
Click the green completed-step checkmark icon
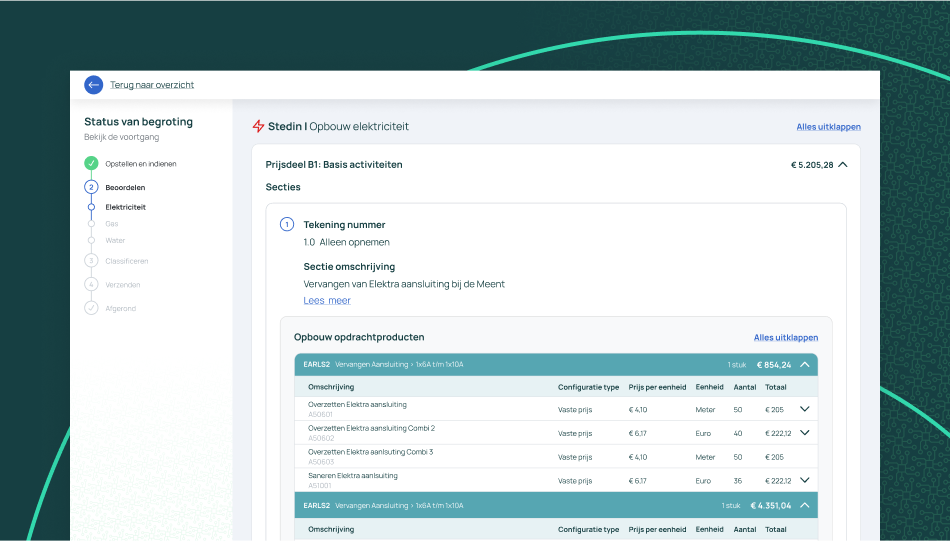(x=91, y=163)
